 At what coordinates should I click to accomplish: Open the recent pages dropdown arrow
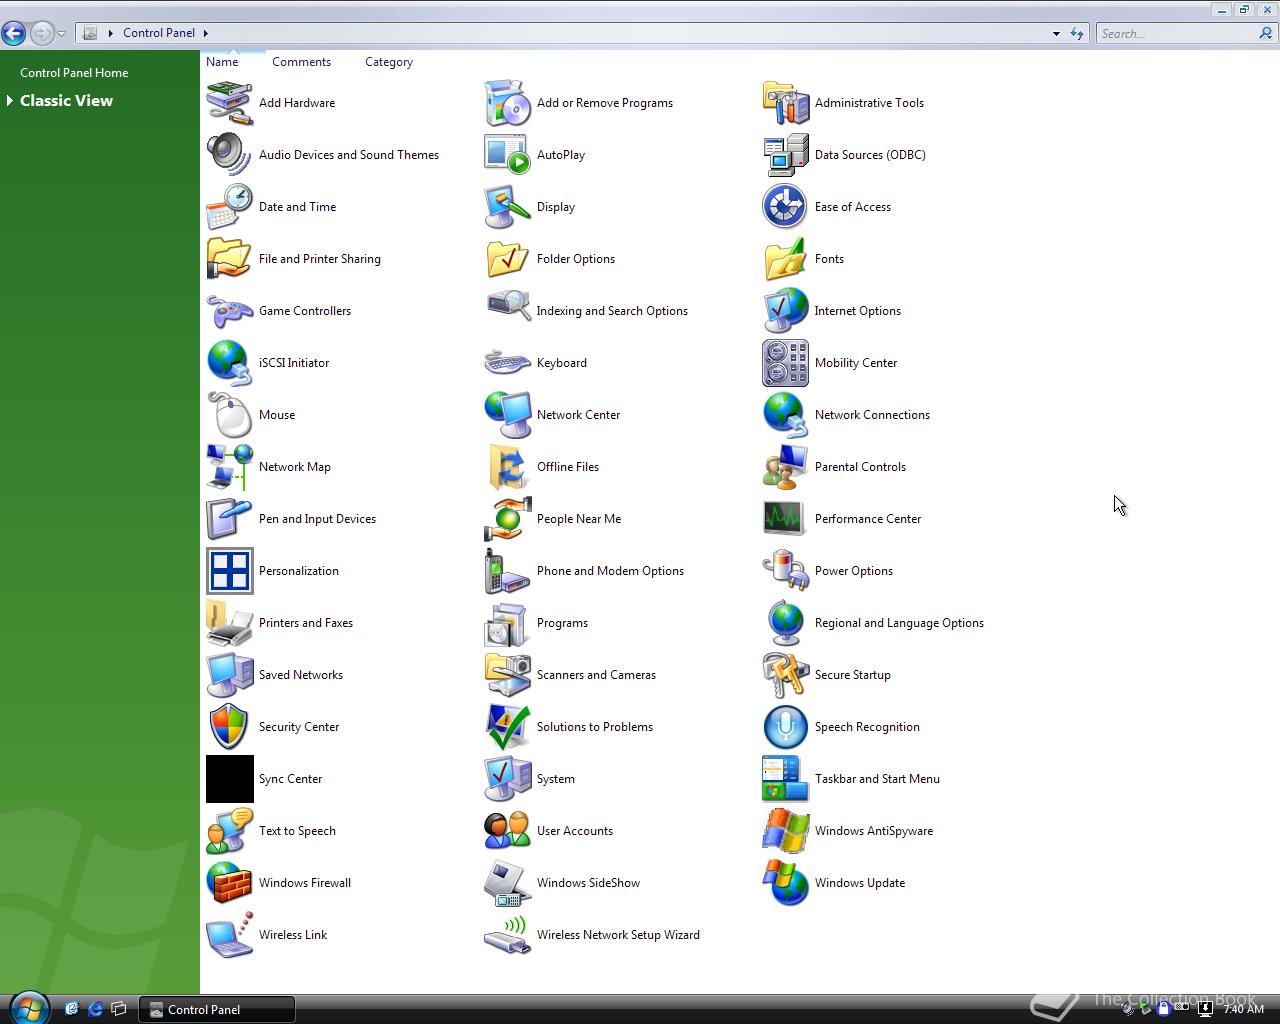[x=61, y=34]
